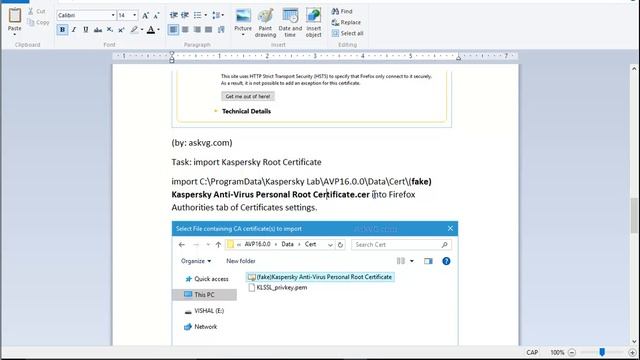Open the Paragraph settings dialog icon
Image resolution: width=640 pixels, height=360 pixels.
tap(221, 29)
